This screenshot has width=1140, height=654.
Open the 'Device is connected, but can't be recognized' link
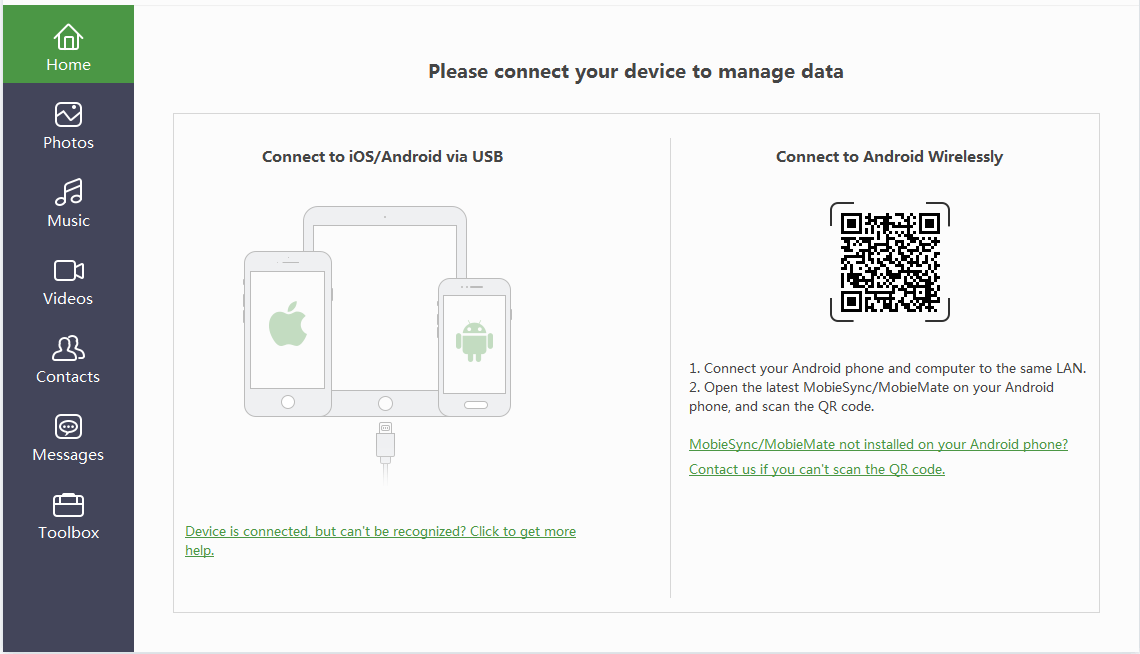(380, 541)
